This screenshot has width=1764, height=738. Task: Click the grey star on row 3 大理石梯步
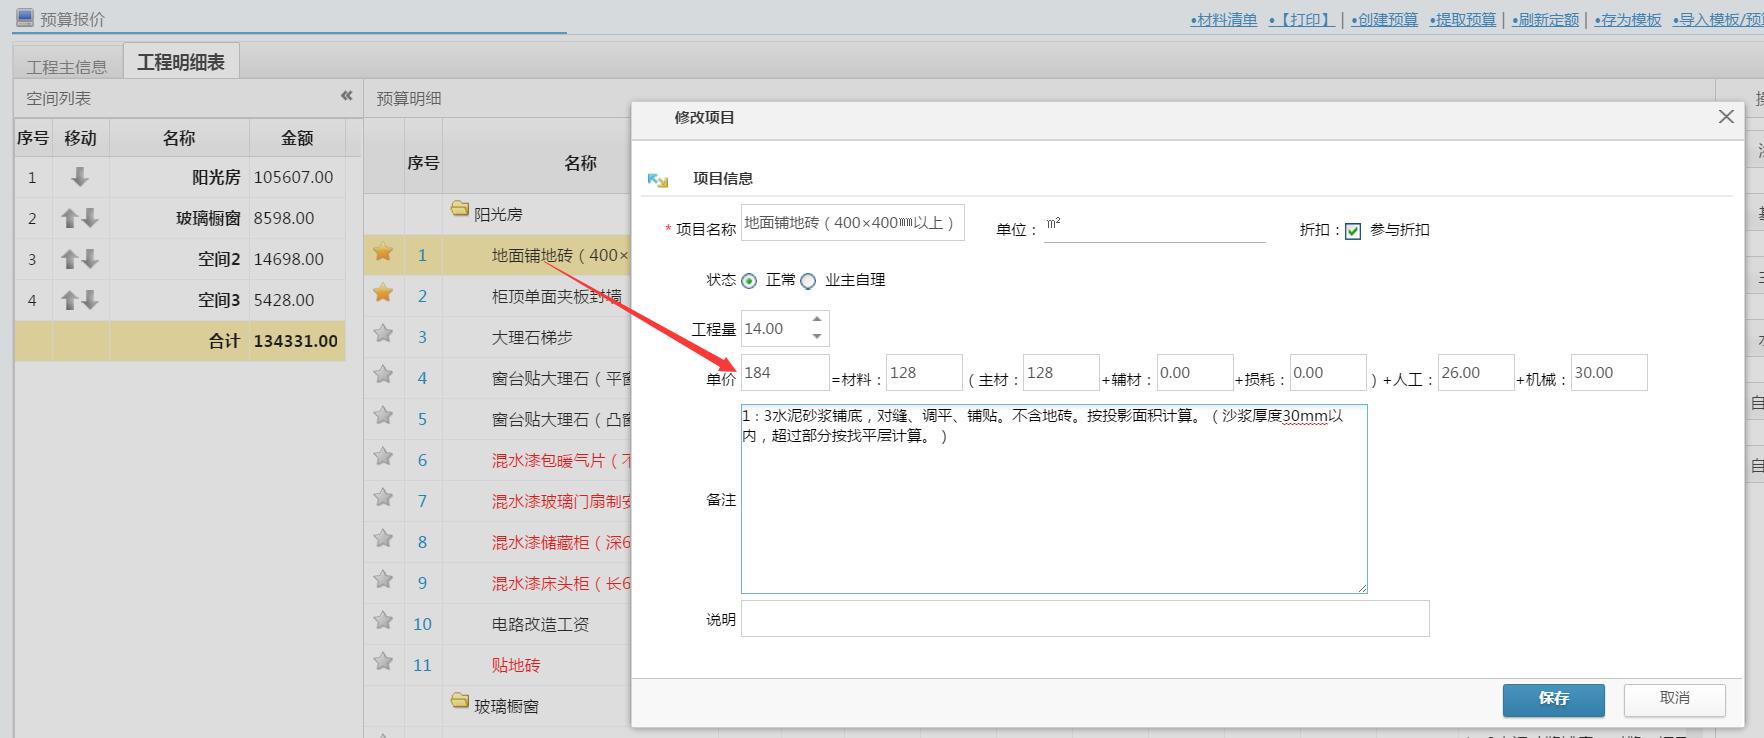[383, 334]
